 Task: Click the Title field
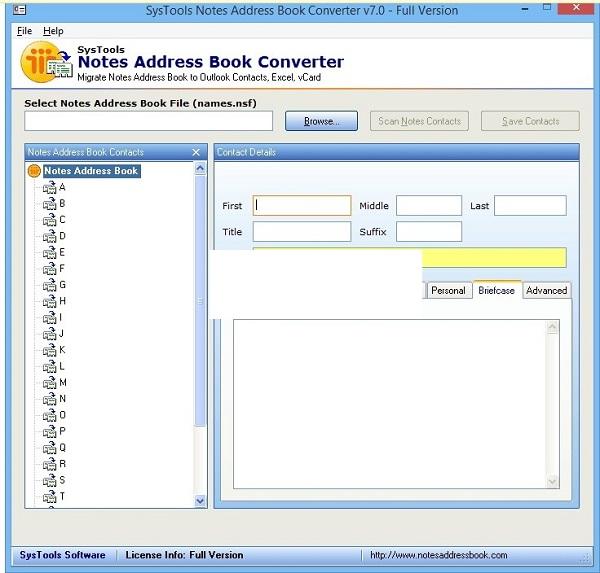tap(302, 232)
